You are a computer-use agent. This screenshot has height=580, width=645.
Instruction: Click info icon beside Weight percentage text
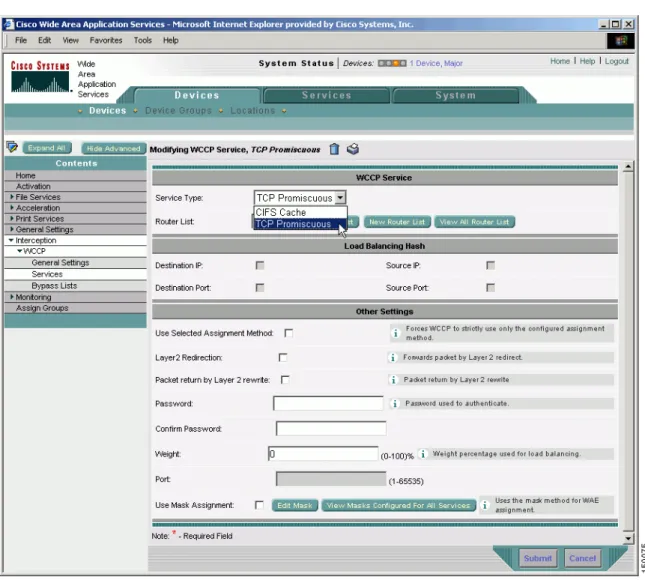click(422, 454)
